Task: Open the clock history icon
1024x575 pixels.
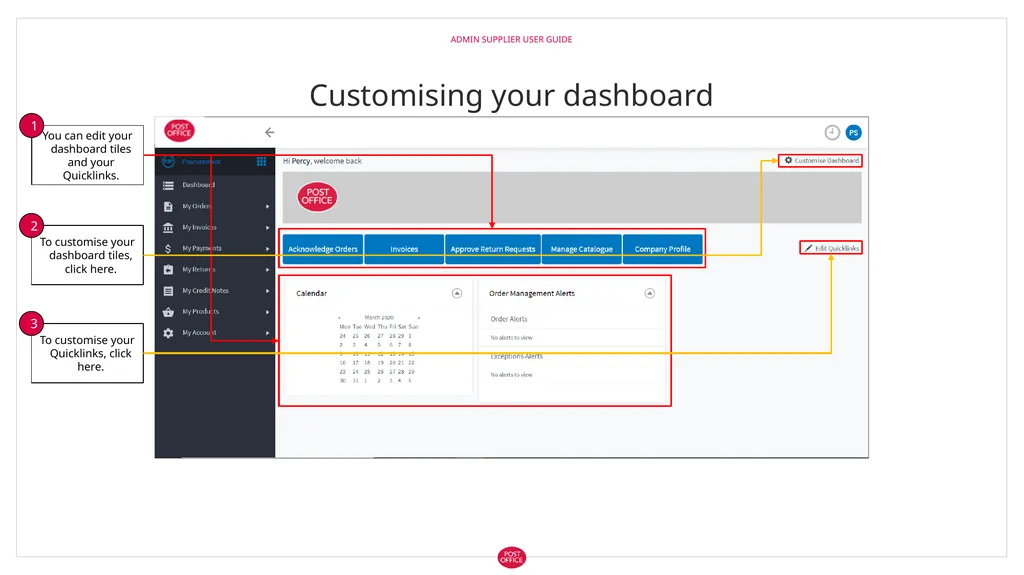Action: pyautogui.click(x=831, y=133)
